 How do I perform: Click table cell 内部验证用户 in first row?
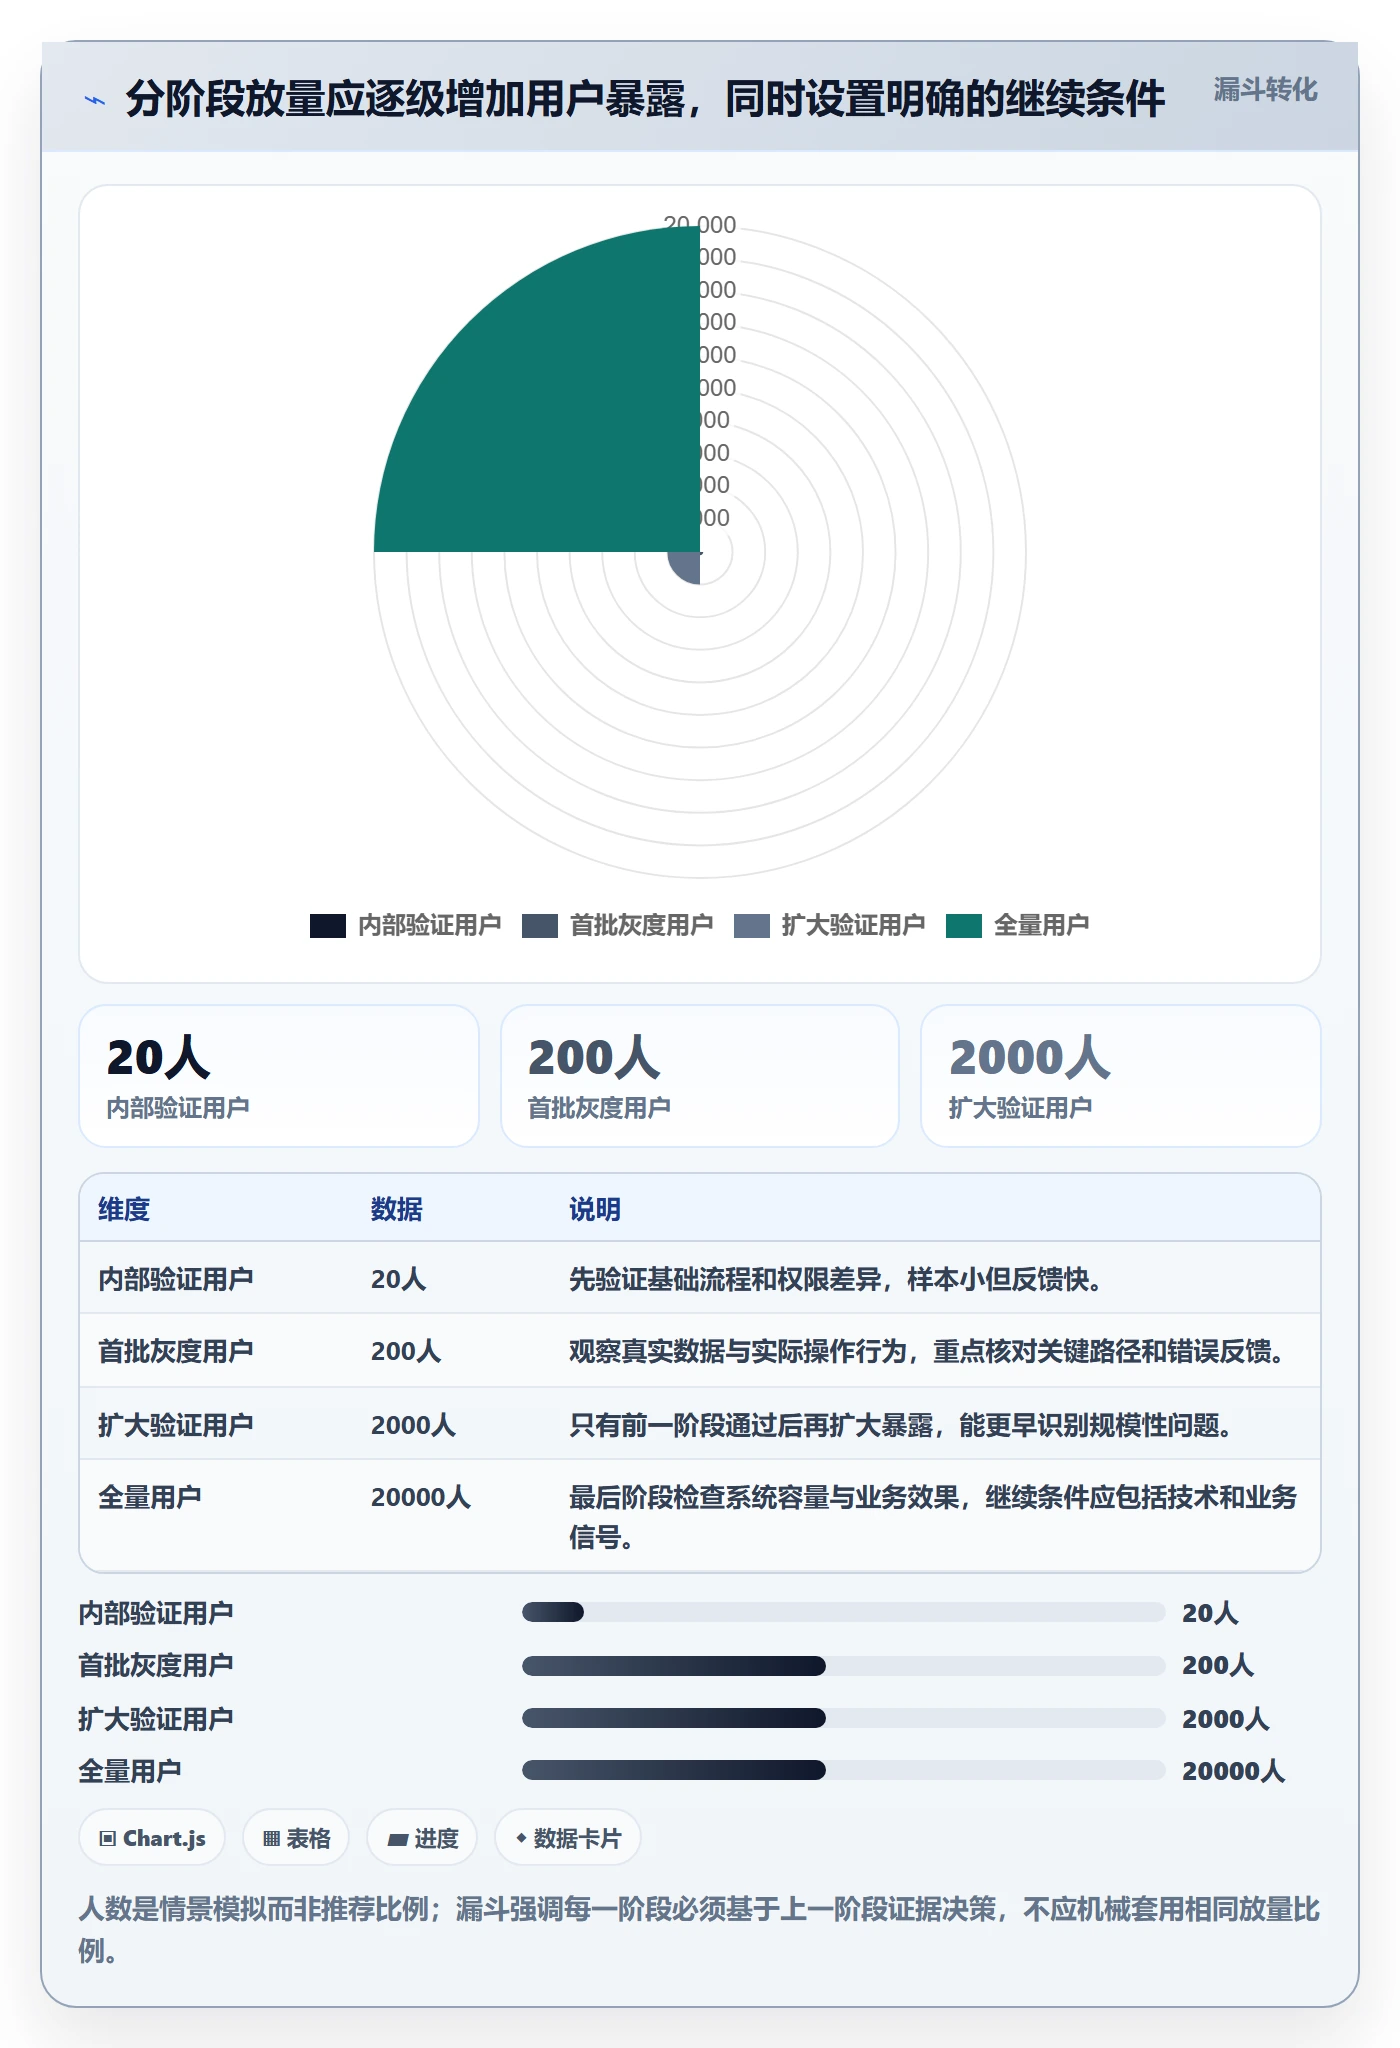(175, 1279)
